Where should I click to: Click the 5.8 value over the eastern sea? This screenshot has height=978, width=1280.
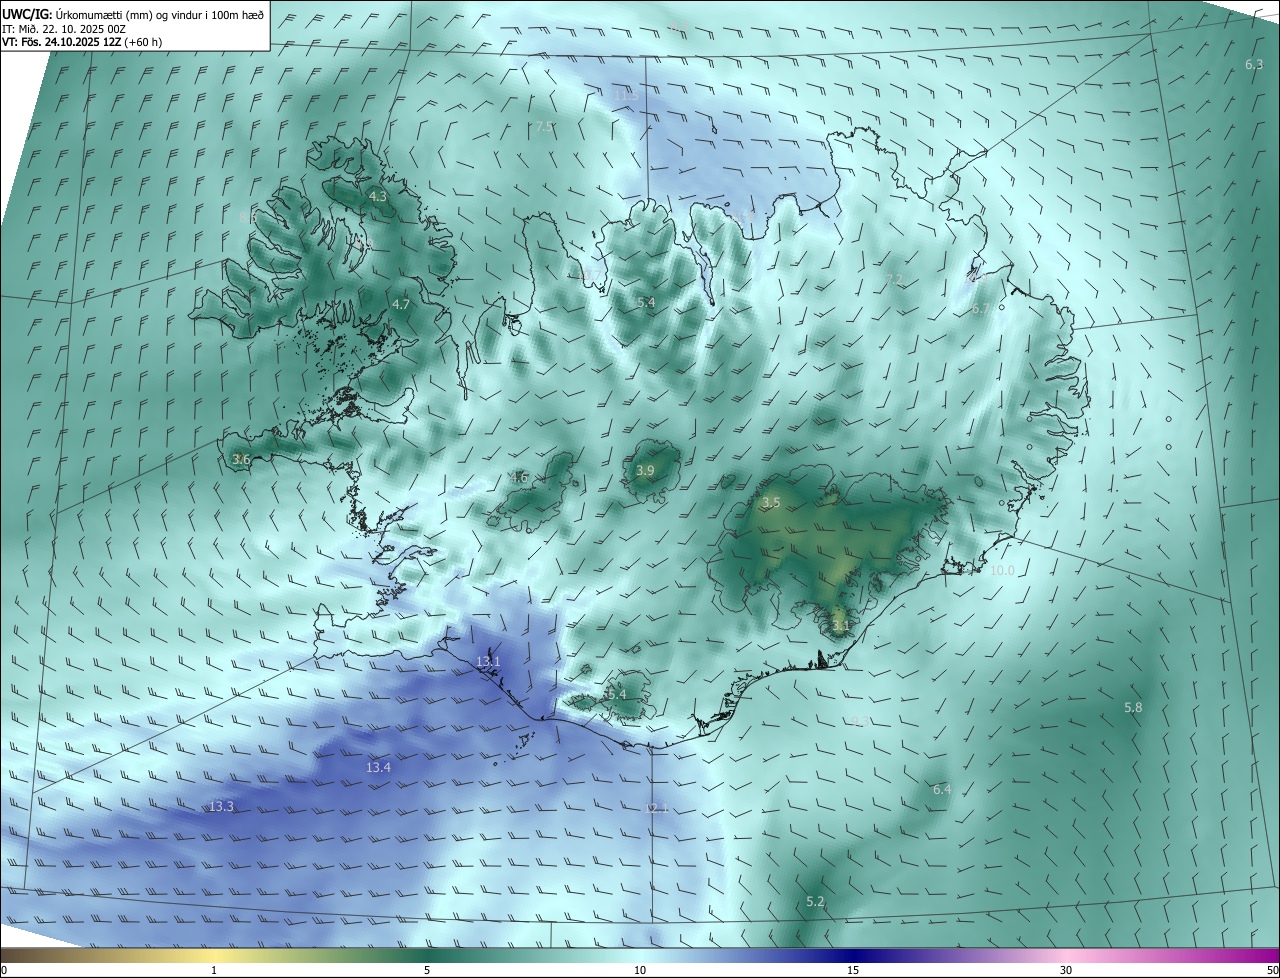pos(1133,708)
